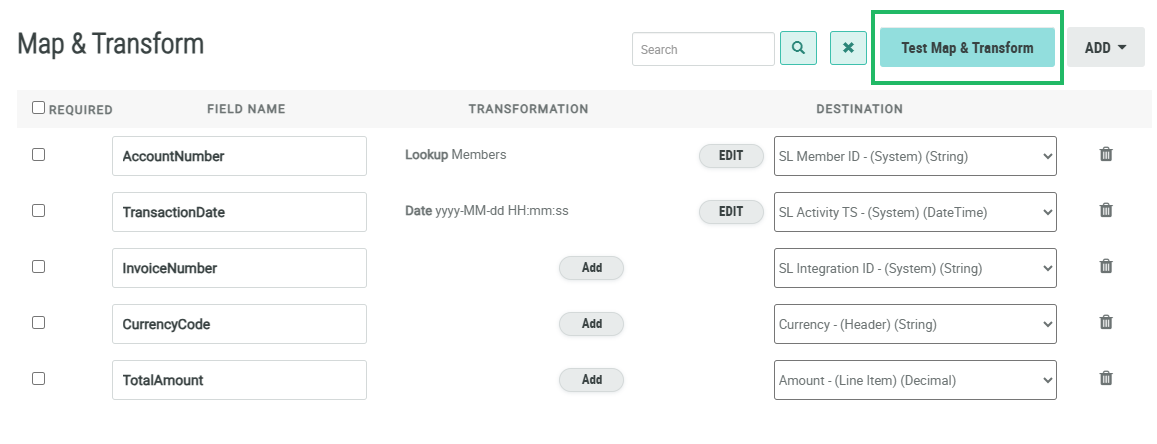Click the clear search X icon
1157x444 pixels.
click(x=848, y=48)
